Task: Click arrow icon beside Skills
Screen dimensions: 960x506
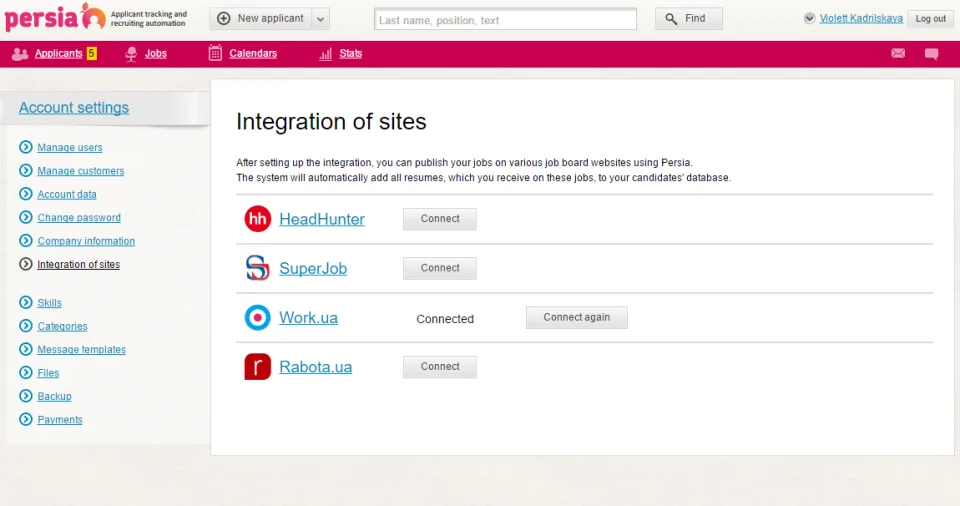Action: tap(26, 302)
